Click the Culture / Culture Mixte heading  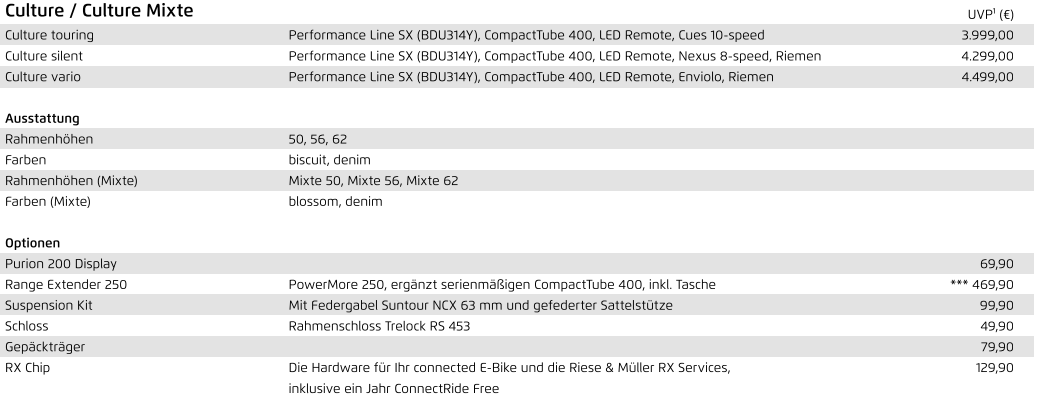[99, 11]
